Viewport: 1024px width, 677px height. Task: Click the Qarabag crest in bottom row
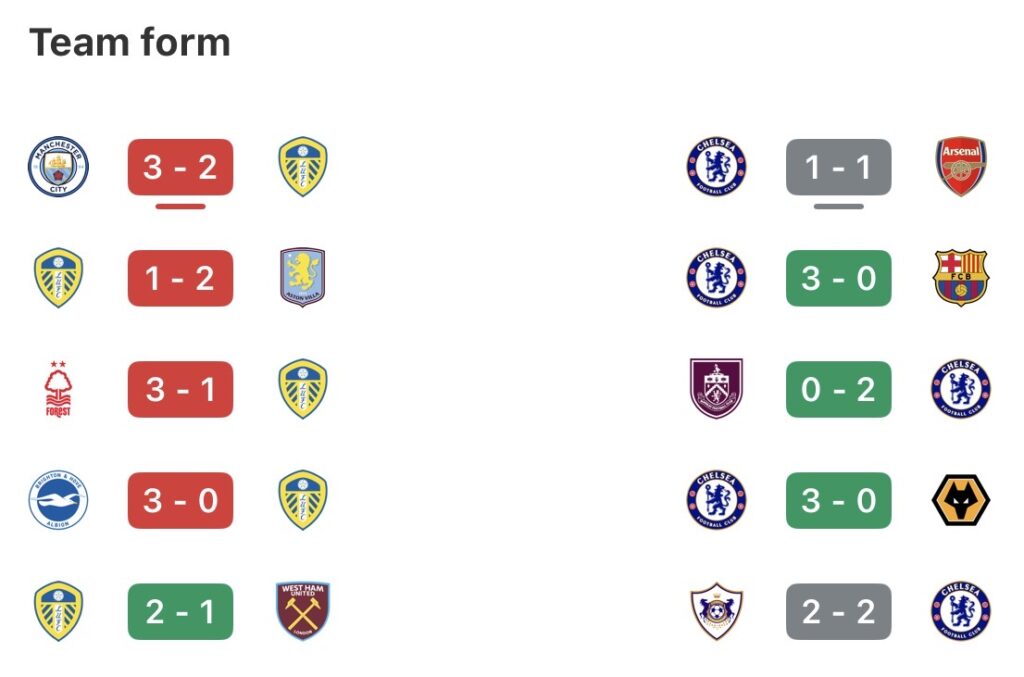716,611
